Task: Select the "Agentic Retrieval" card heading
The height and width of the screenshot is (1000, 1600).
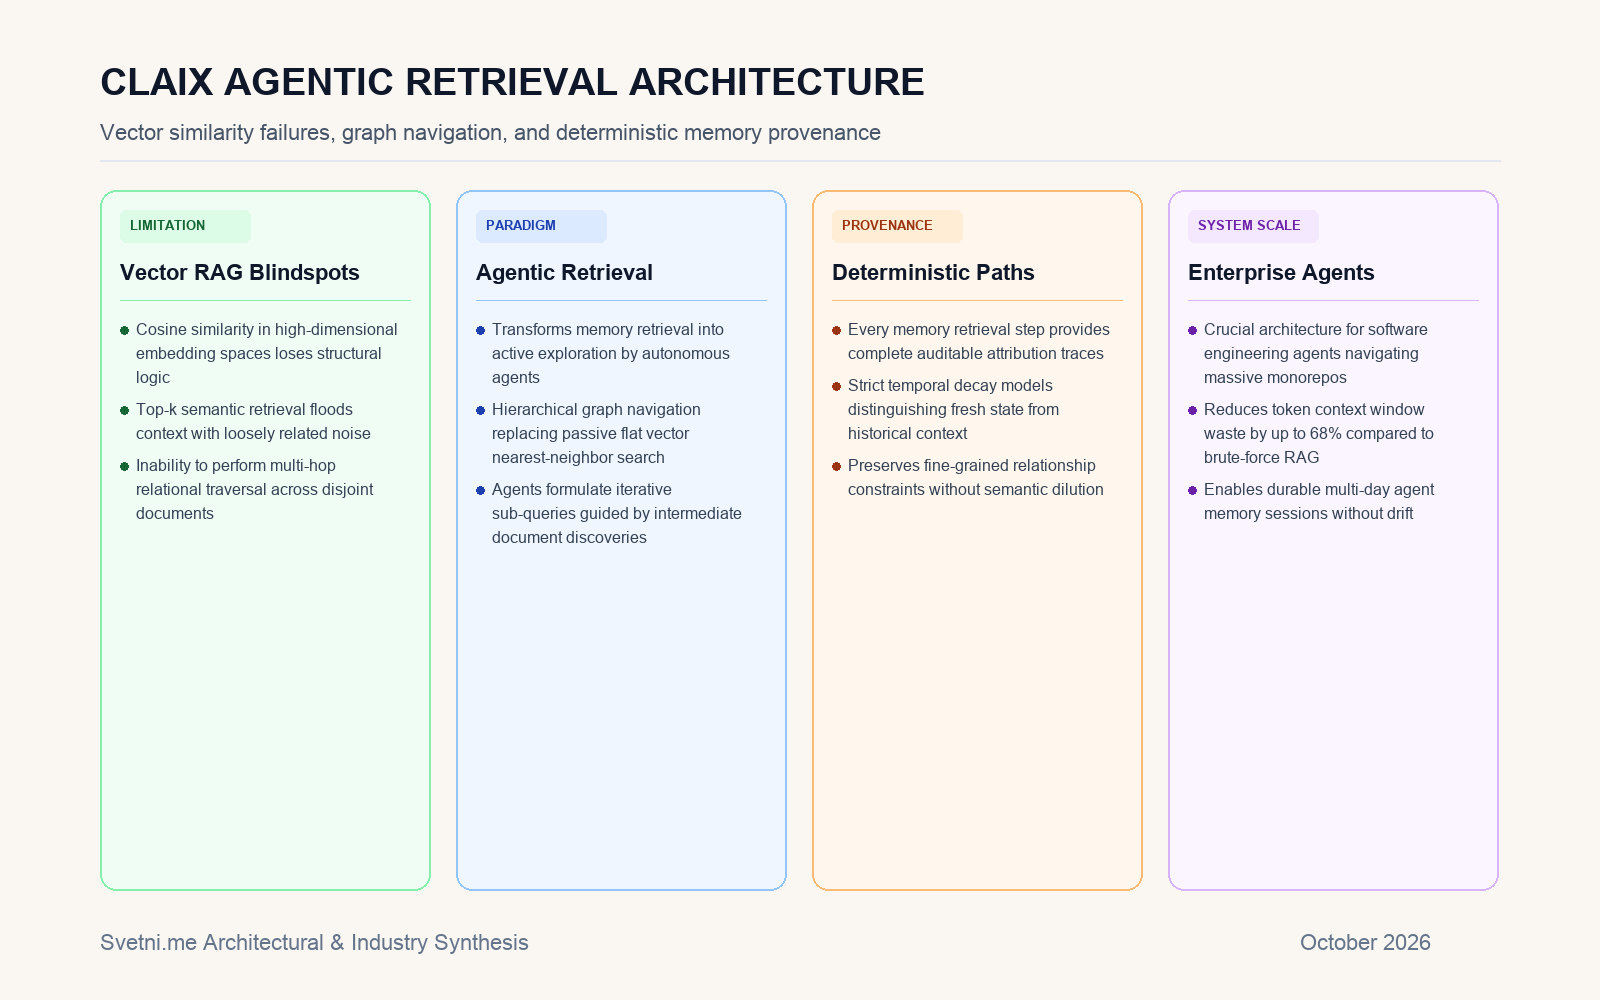Action: (x=564, y=272)
